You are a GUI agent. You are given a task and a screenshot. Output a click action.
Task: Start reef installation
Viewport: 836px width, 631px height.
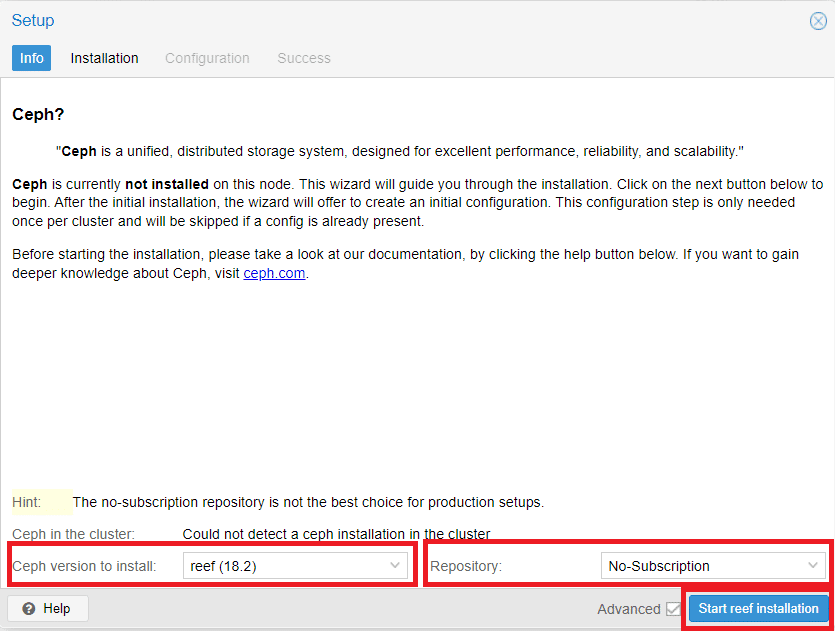tap(758, 609)
